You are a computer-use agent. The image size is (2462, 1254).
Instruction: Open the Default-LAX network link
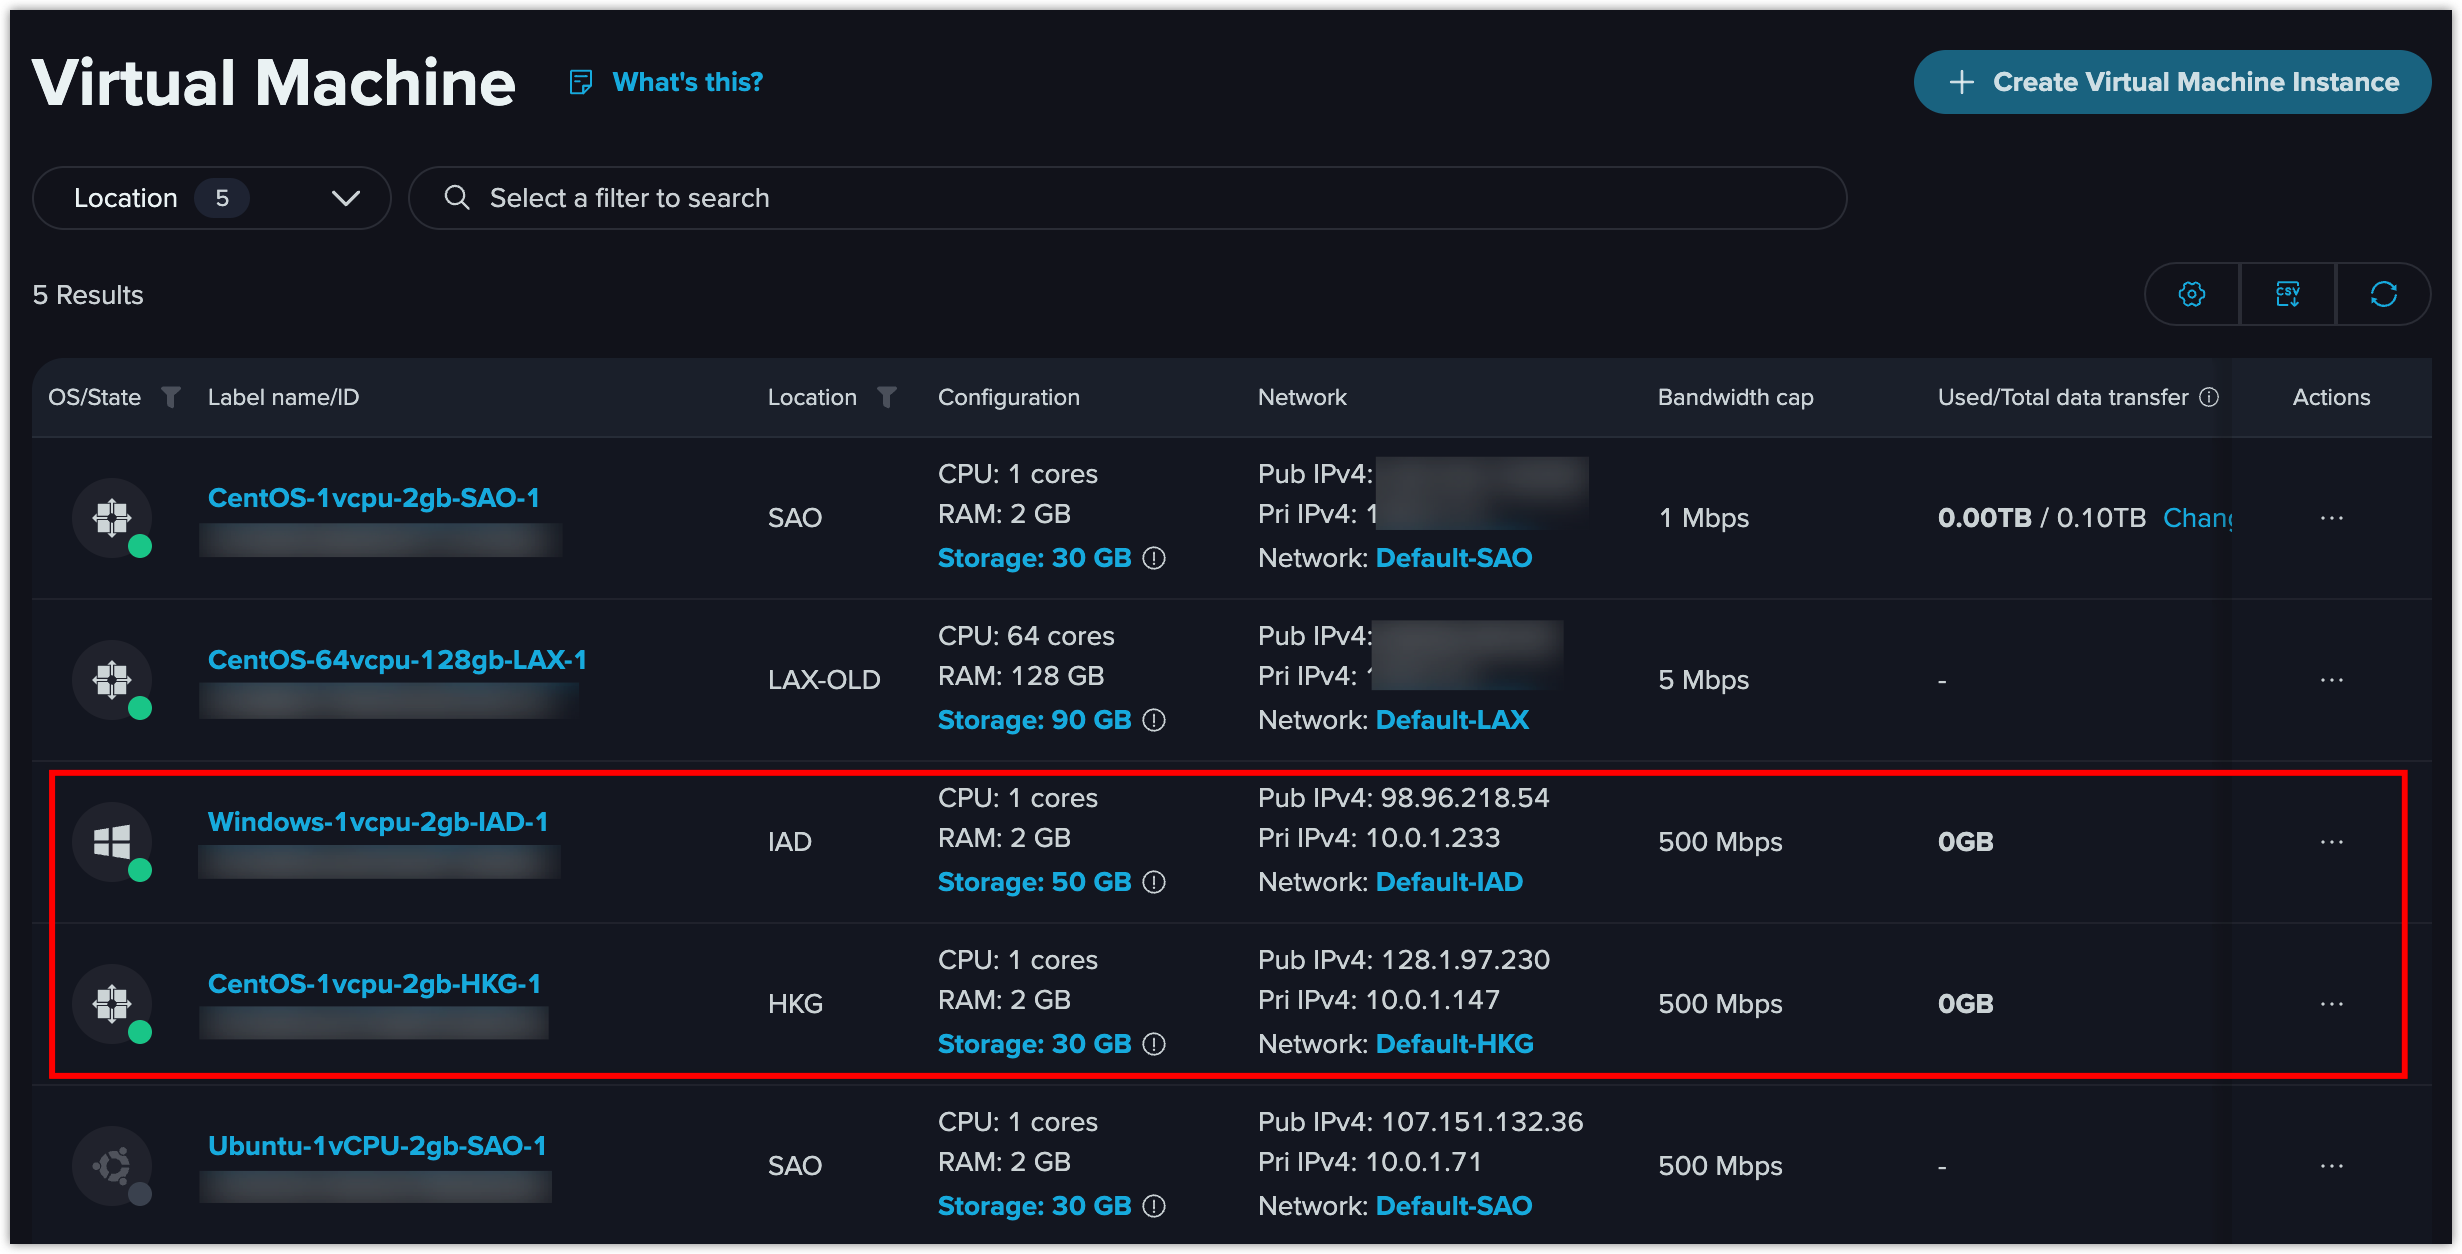click(1452, 720)
